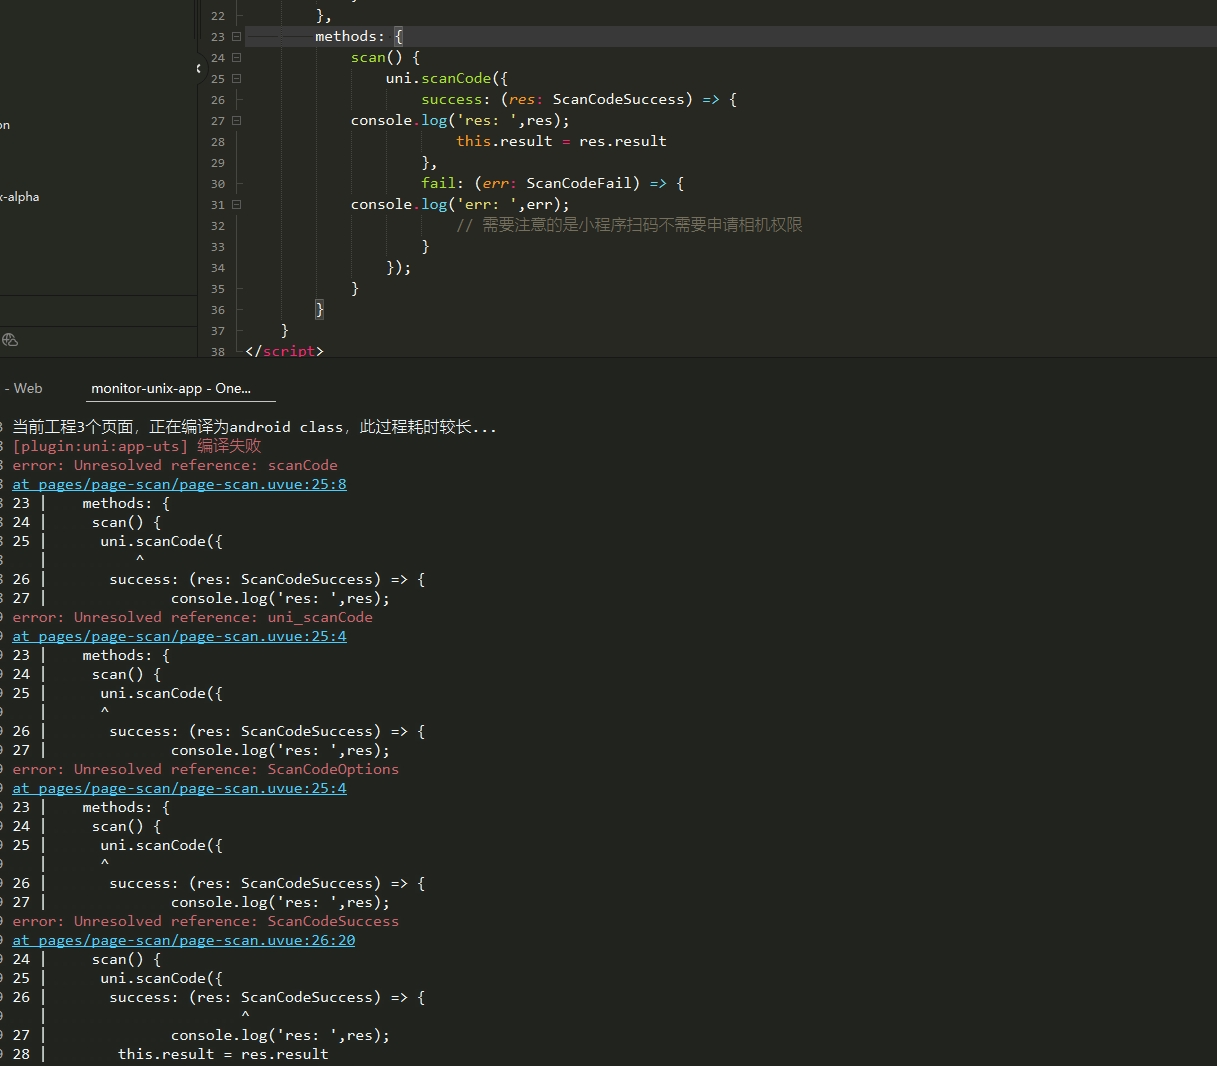Click '});' on editor line 34
The image size is (1217, 1066).
click(398, 267)
